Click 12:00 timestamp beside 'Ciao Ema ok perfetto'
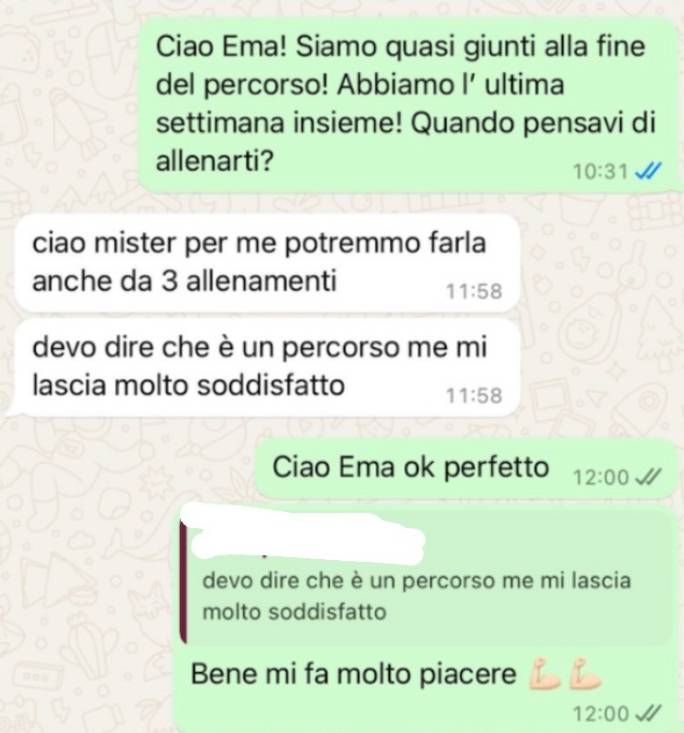This screenshot has width=684, height=733. point(602,478)
